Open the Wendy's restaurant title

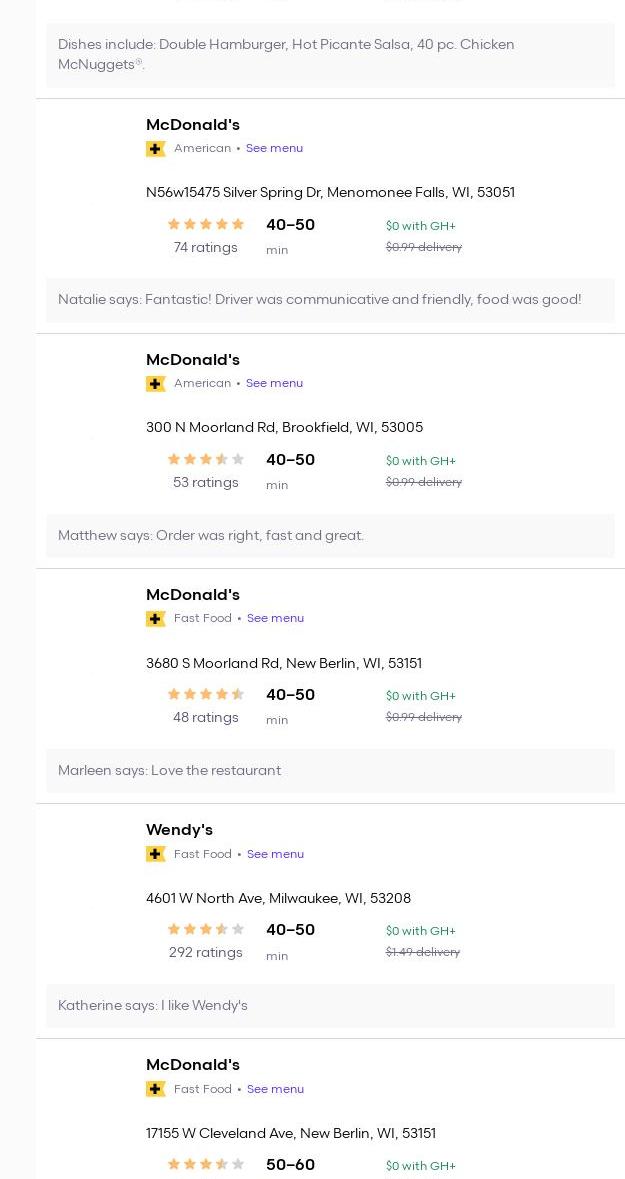click(x=179, y=830)
